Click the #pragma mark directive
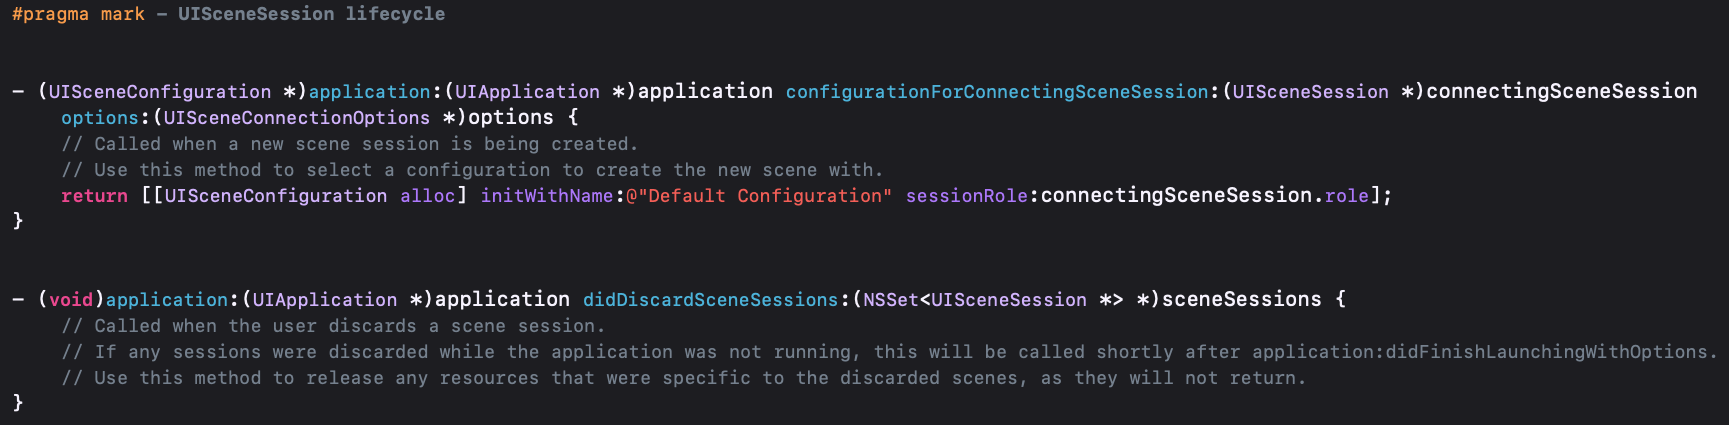1729x425 pixels. (78, 14)
